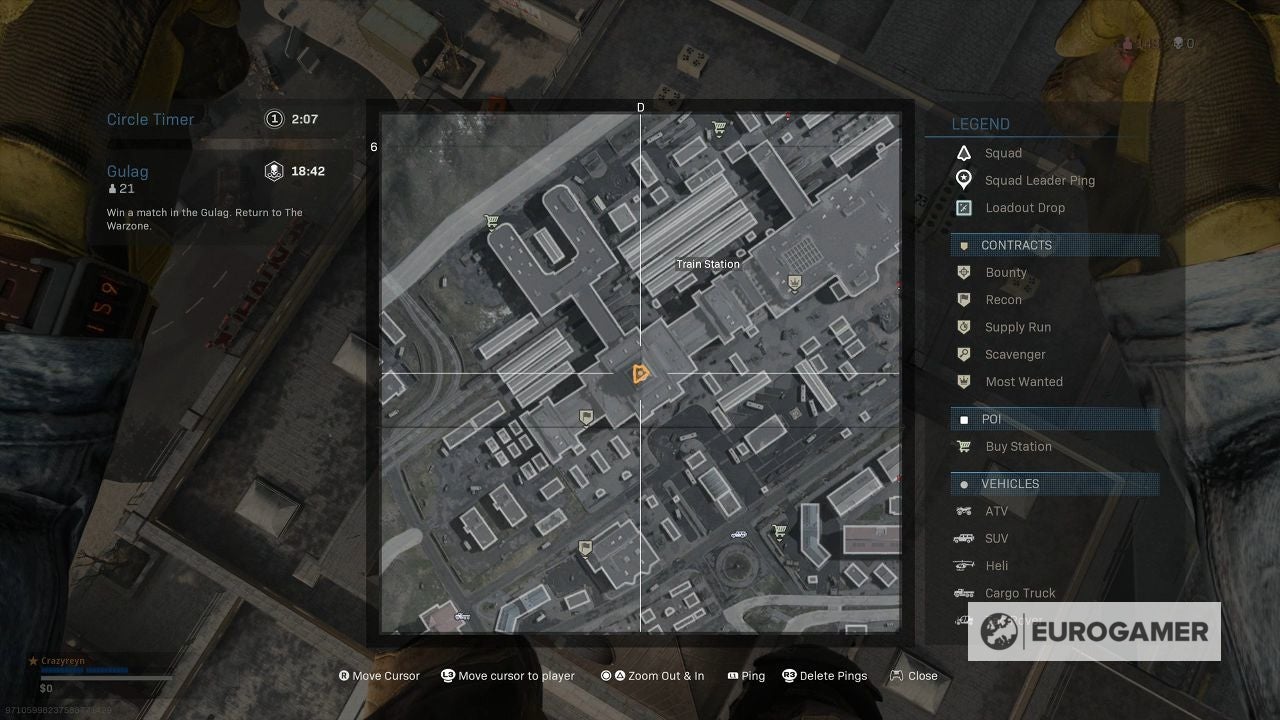
Task: Click the Gulag skull timer icon
Action: coord(274,171)
